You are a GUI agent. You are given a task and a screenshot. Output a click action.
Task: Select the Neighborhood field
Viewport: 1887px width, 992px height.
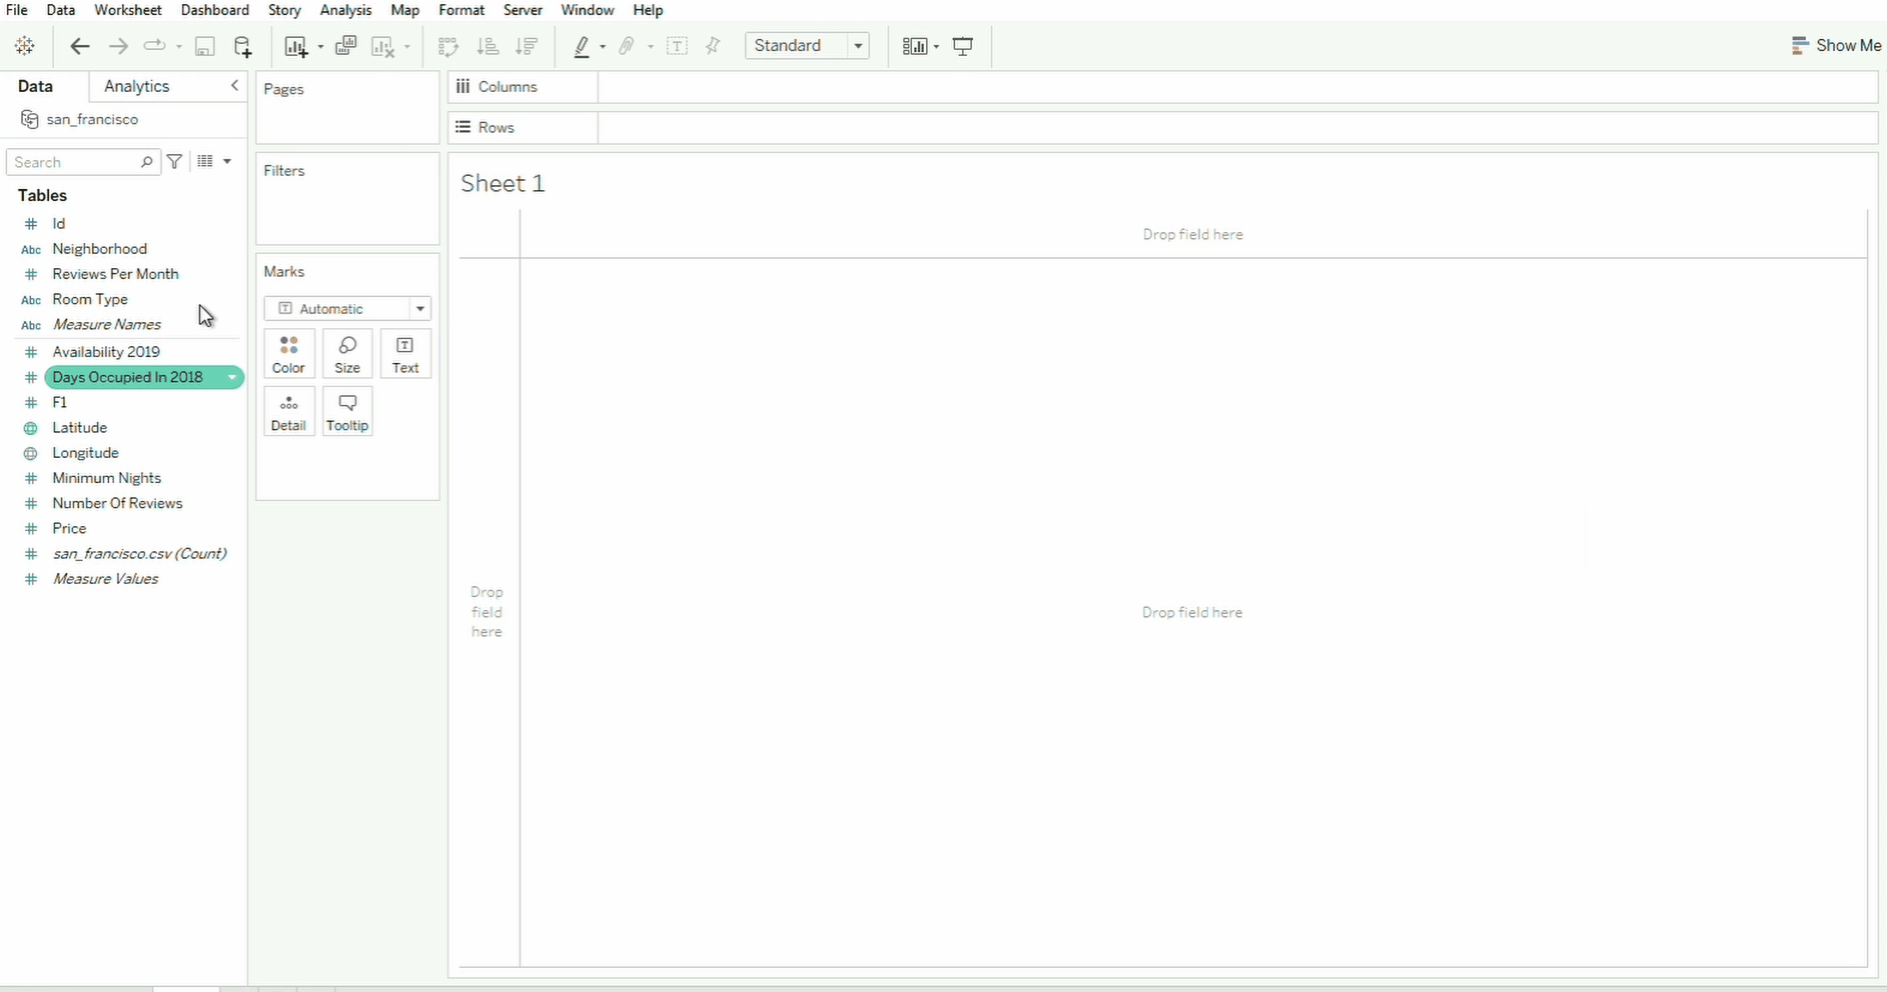[100, 249]
